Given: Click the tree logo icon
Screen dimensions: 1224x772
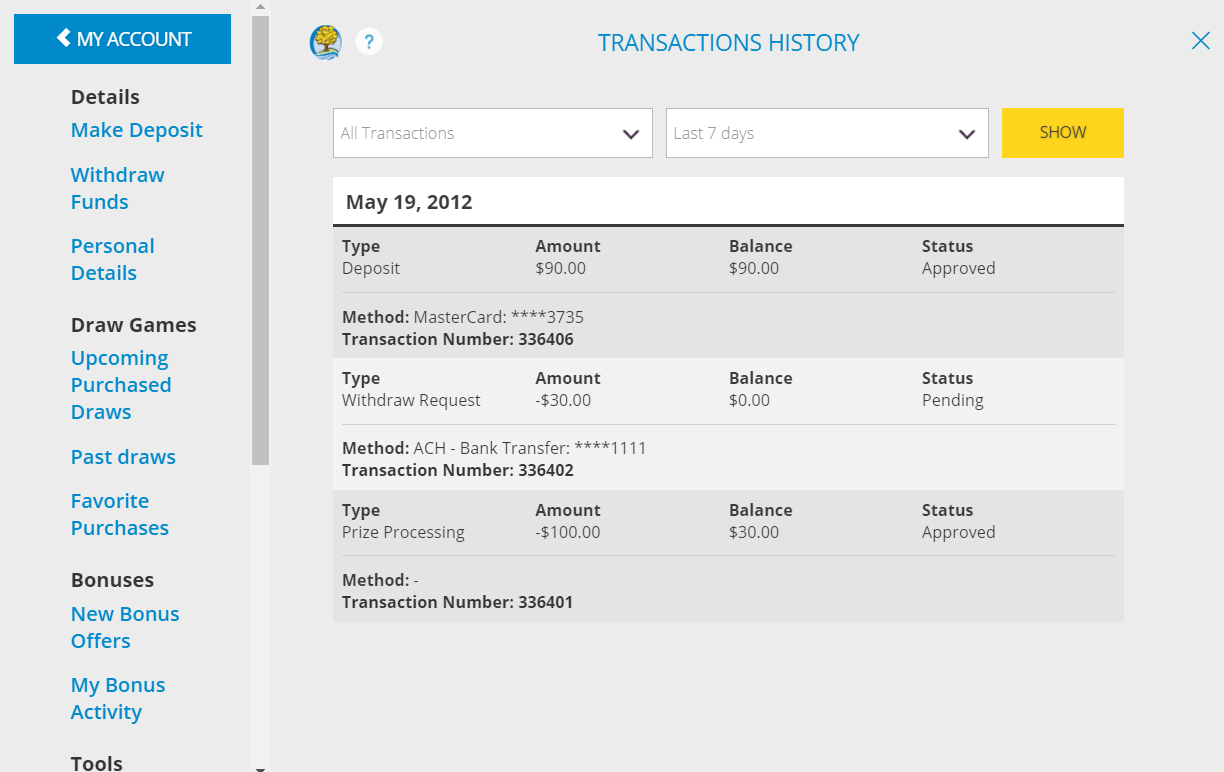Looking at the screenshot, I should tap(324, 43).
